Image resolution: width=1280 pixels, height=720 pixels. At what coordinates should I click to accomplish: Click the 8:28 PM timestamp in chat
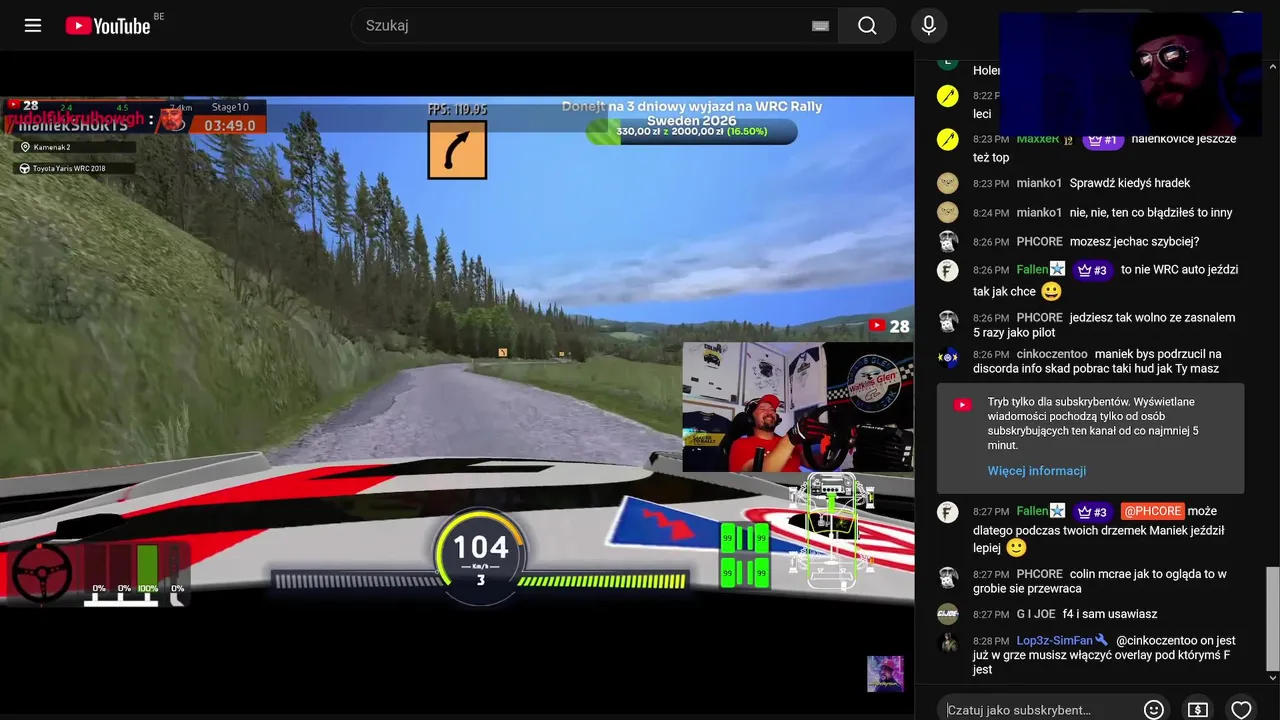tap(990, 641)
